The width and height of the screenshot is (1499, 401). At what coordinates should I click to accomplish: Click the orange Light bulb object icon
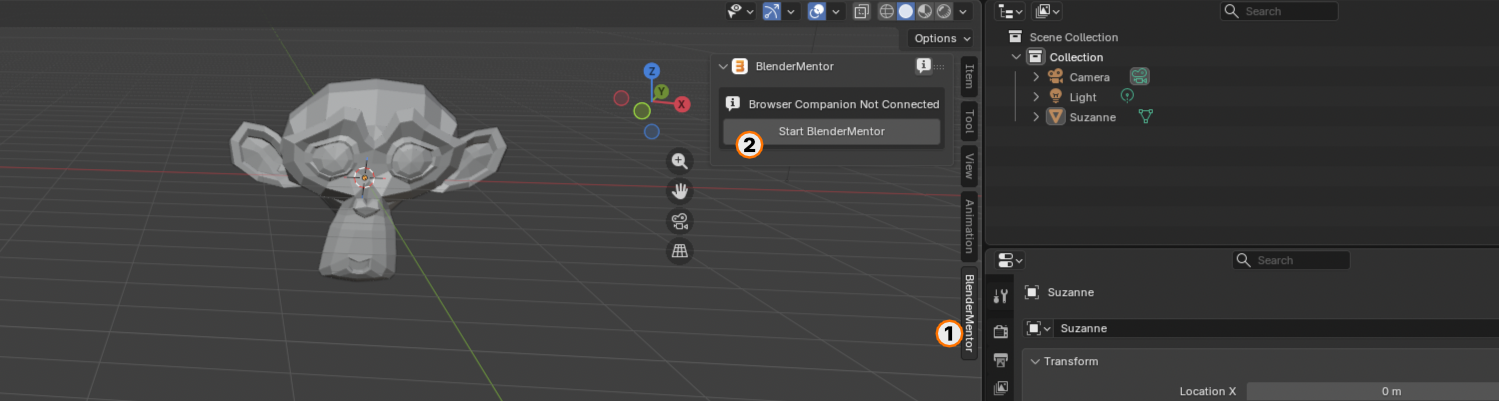pos(1055,97)
